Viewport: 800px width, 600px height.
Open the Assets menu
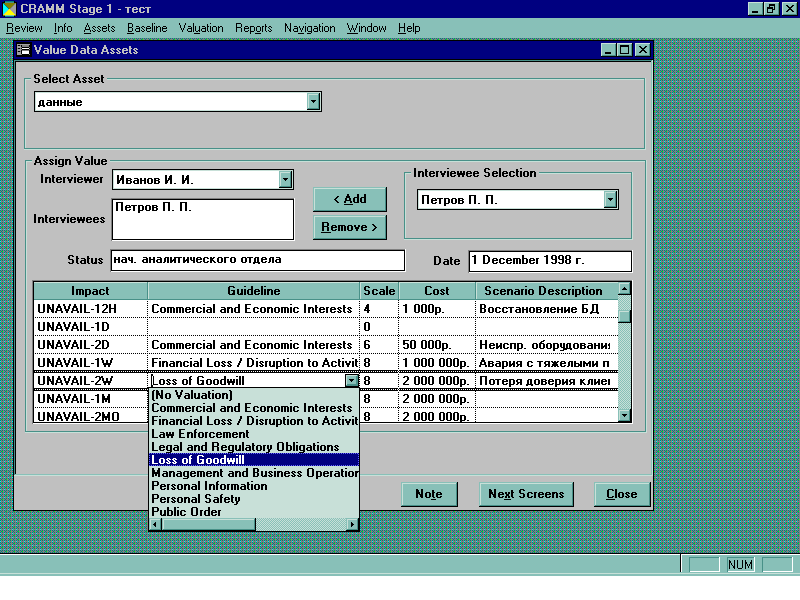99,28
